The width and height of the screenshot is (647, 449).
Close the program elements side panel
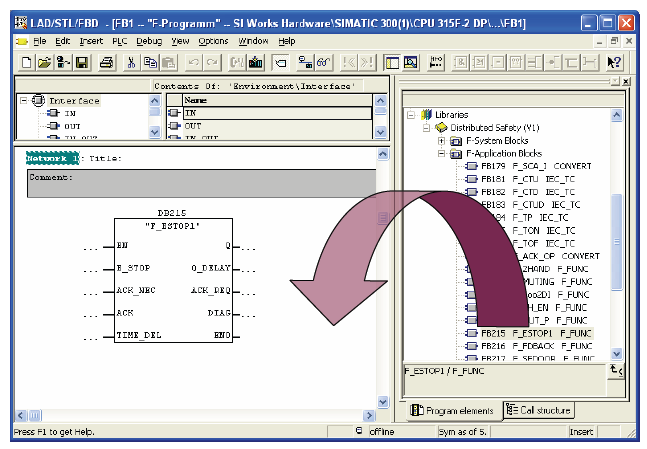(x=626, y=81)
